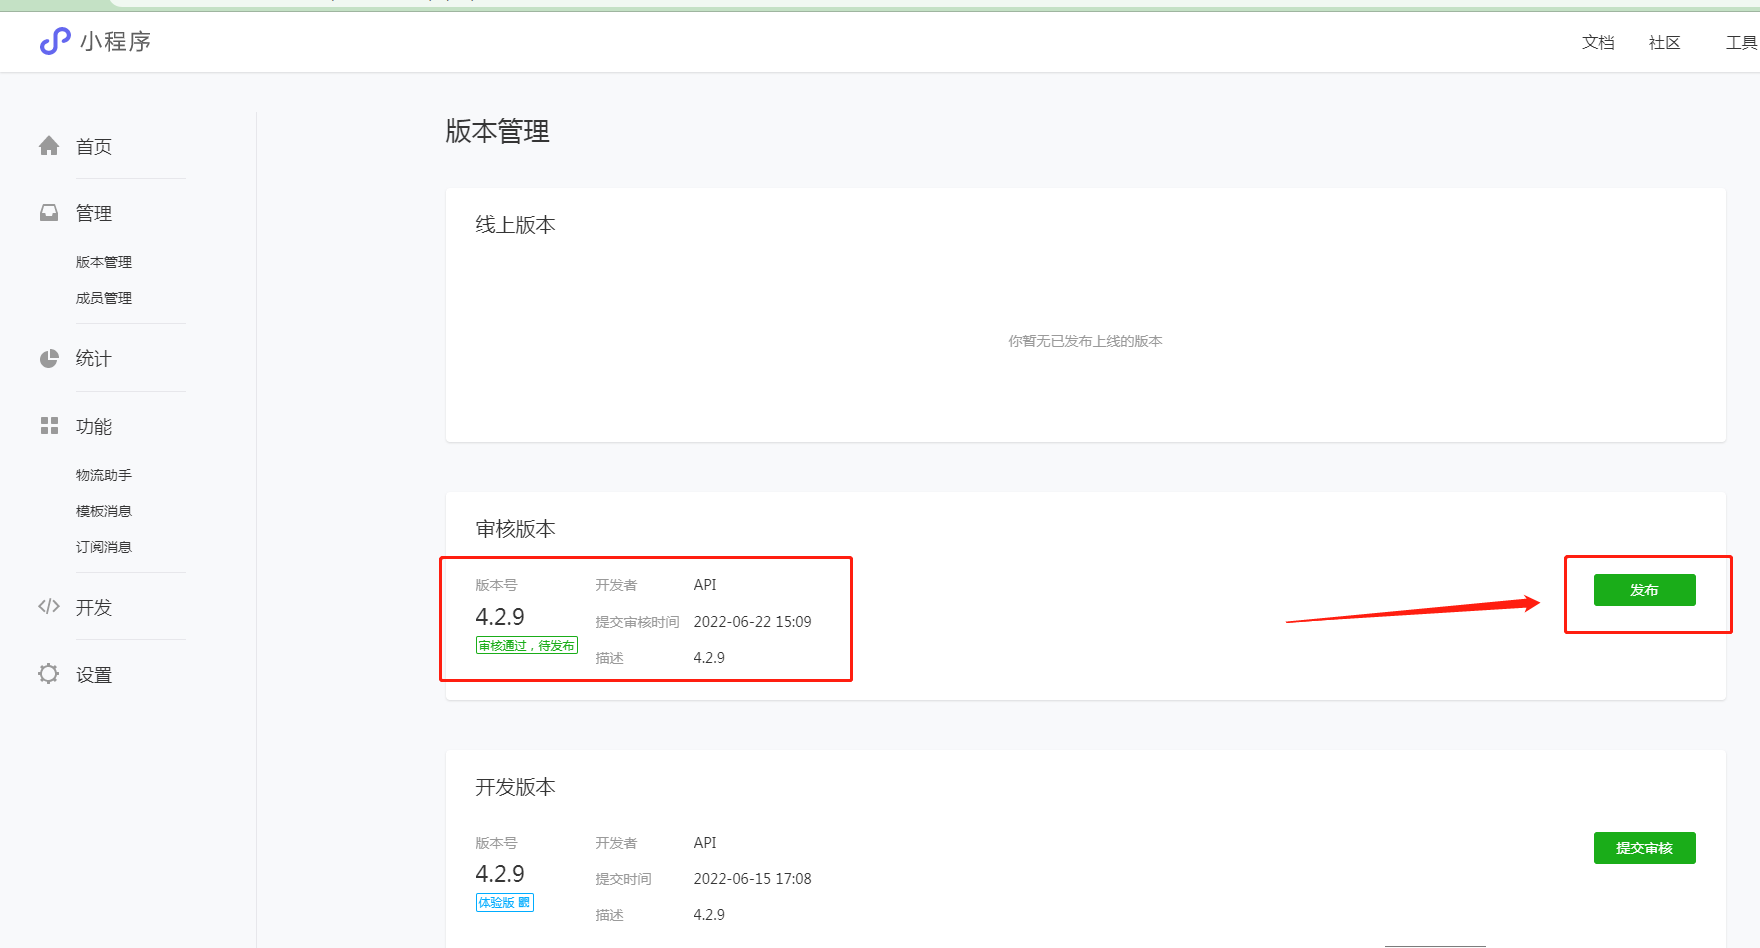The width and height of the screenshot is (1760, 948).
Task: Go to 首页 in the sidebar
Action: [x=94, y=147]
